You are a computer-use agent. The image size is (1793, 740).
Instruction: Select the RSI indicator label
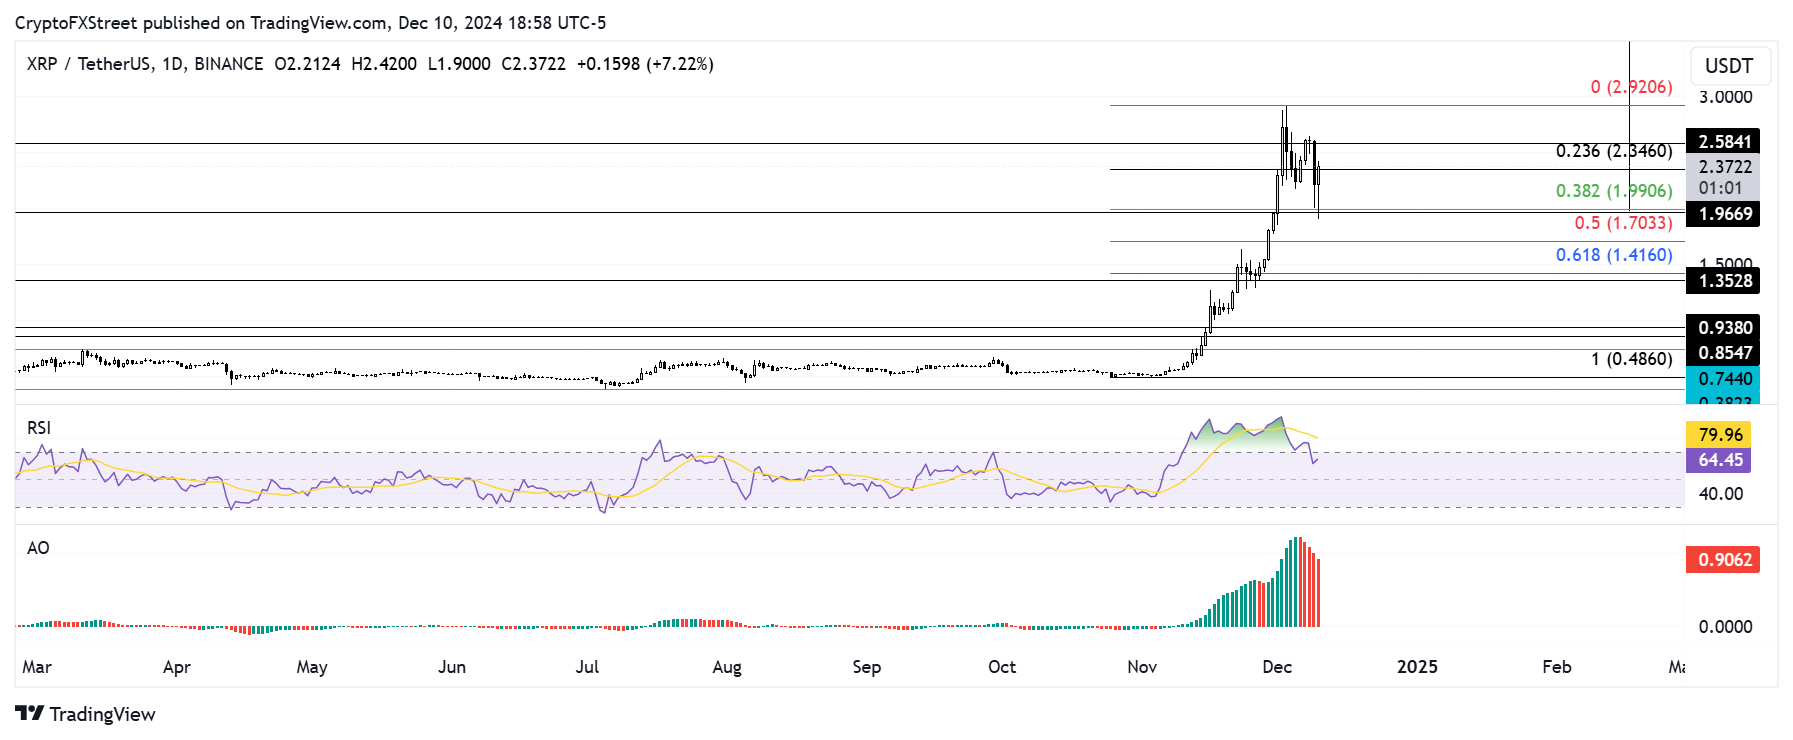point(39,428)
